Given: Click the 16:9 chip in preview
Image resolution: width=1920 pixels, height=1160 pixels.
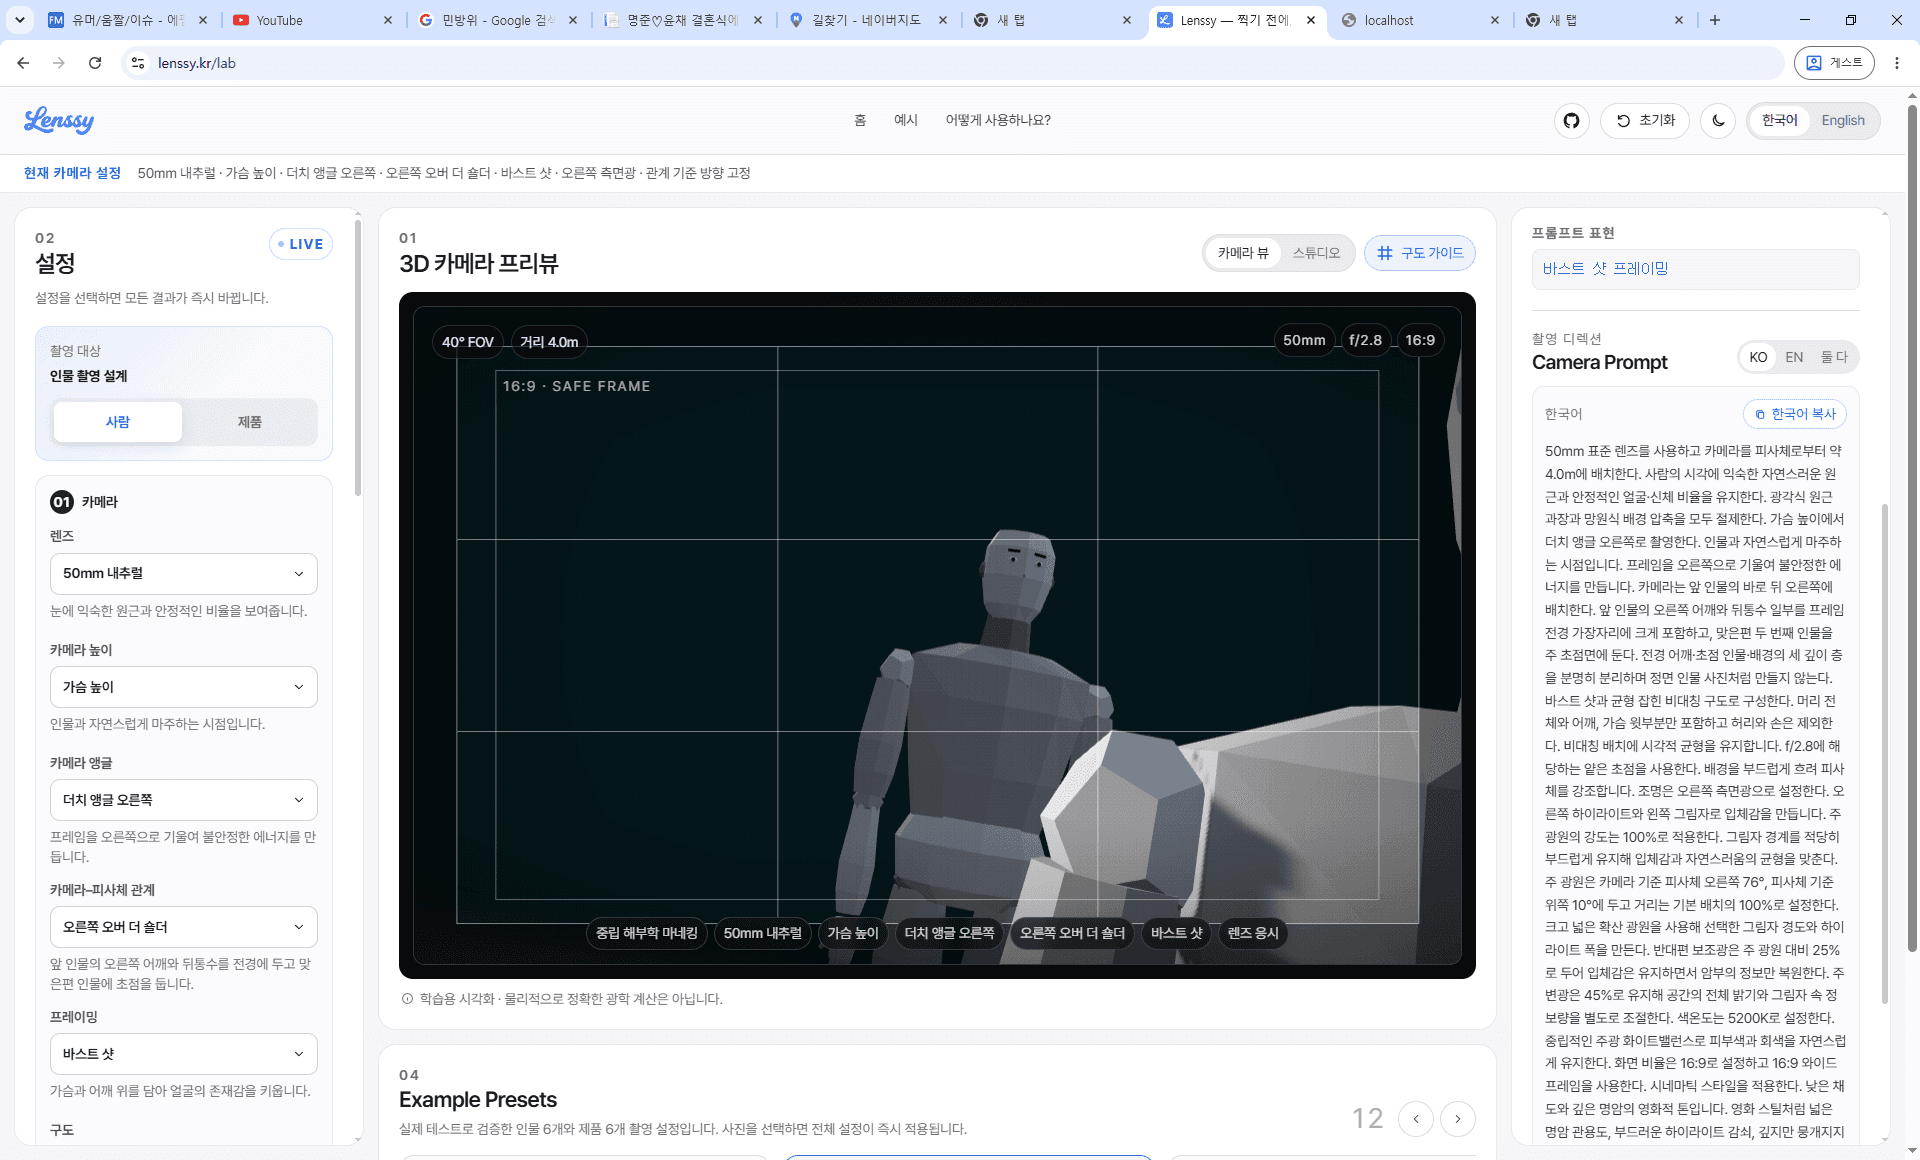Looking at the screenshot, I should (1420, 341).
